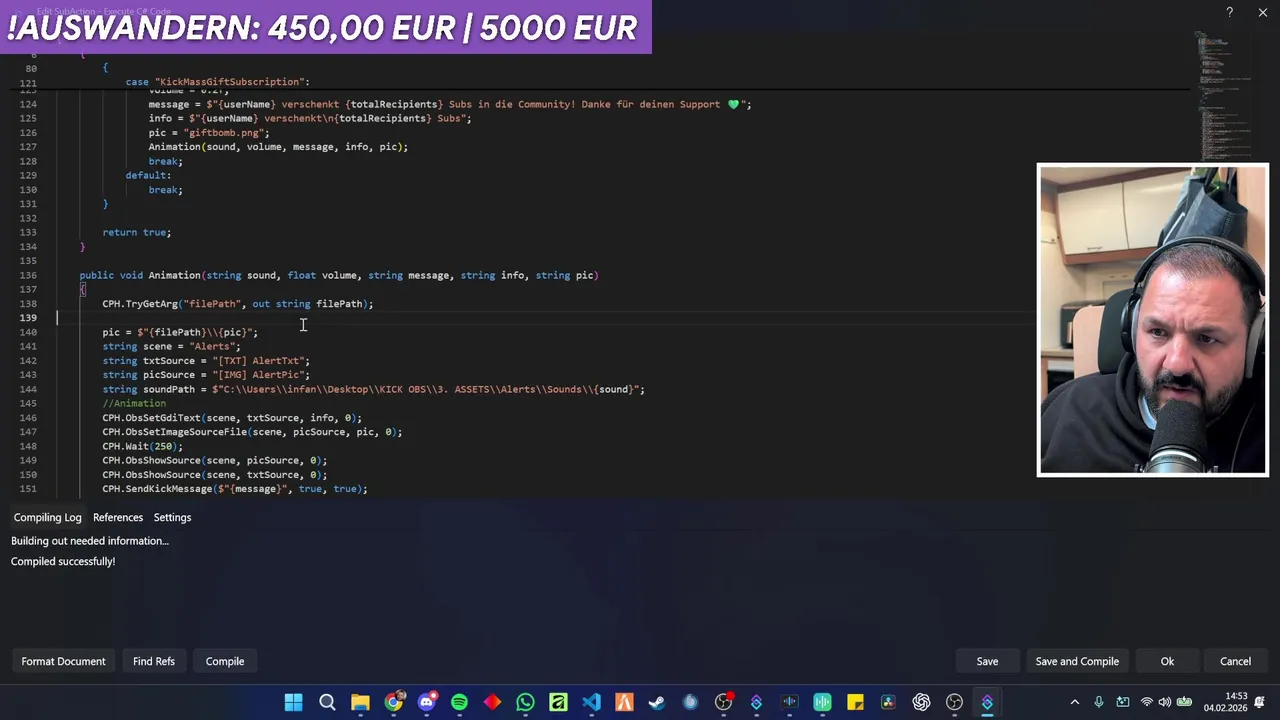The width and height of the screenshot is (1280, 720).
Task: Select the highlighted Streamer.bot taskbar icon
Action: click(x=987, y=702)
